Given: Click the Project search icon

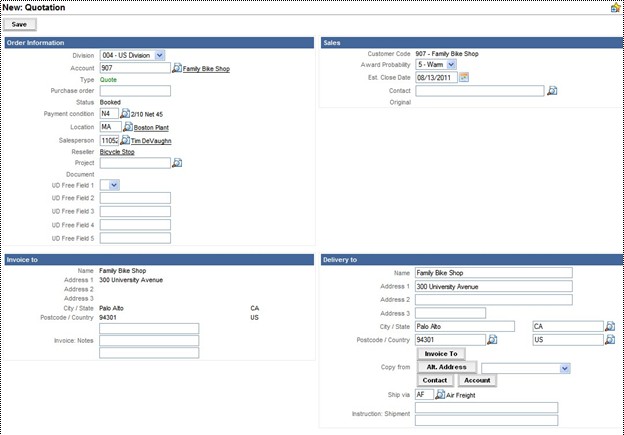Looking at the screenshot, I should click(x=177, y=163).
